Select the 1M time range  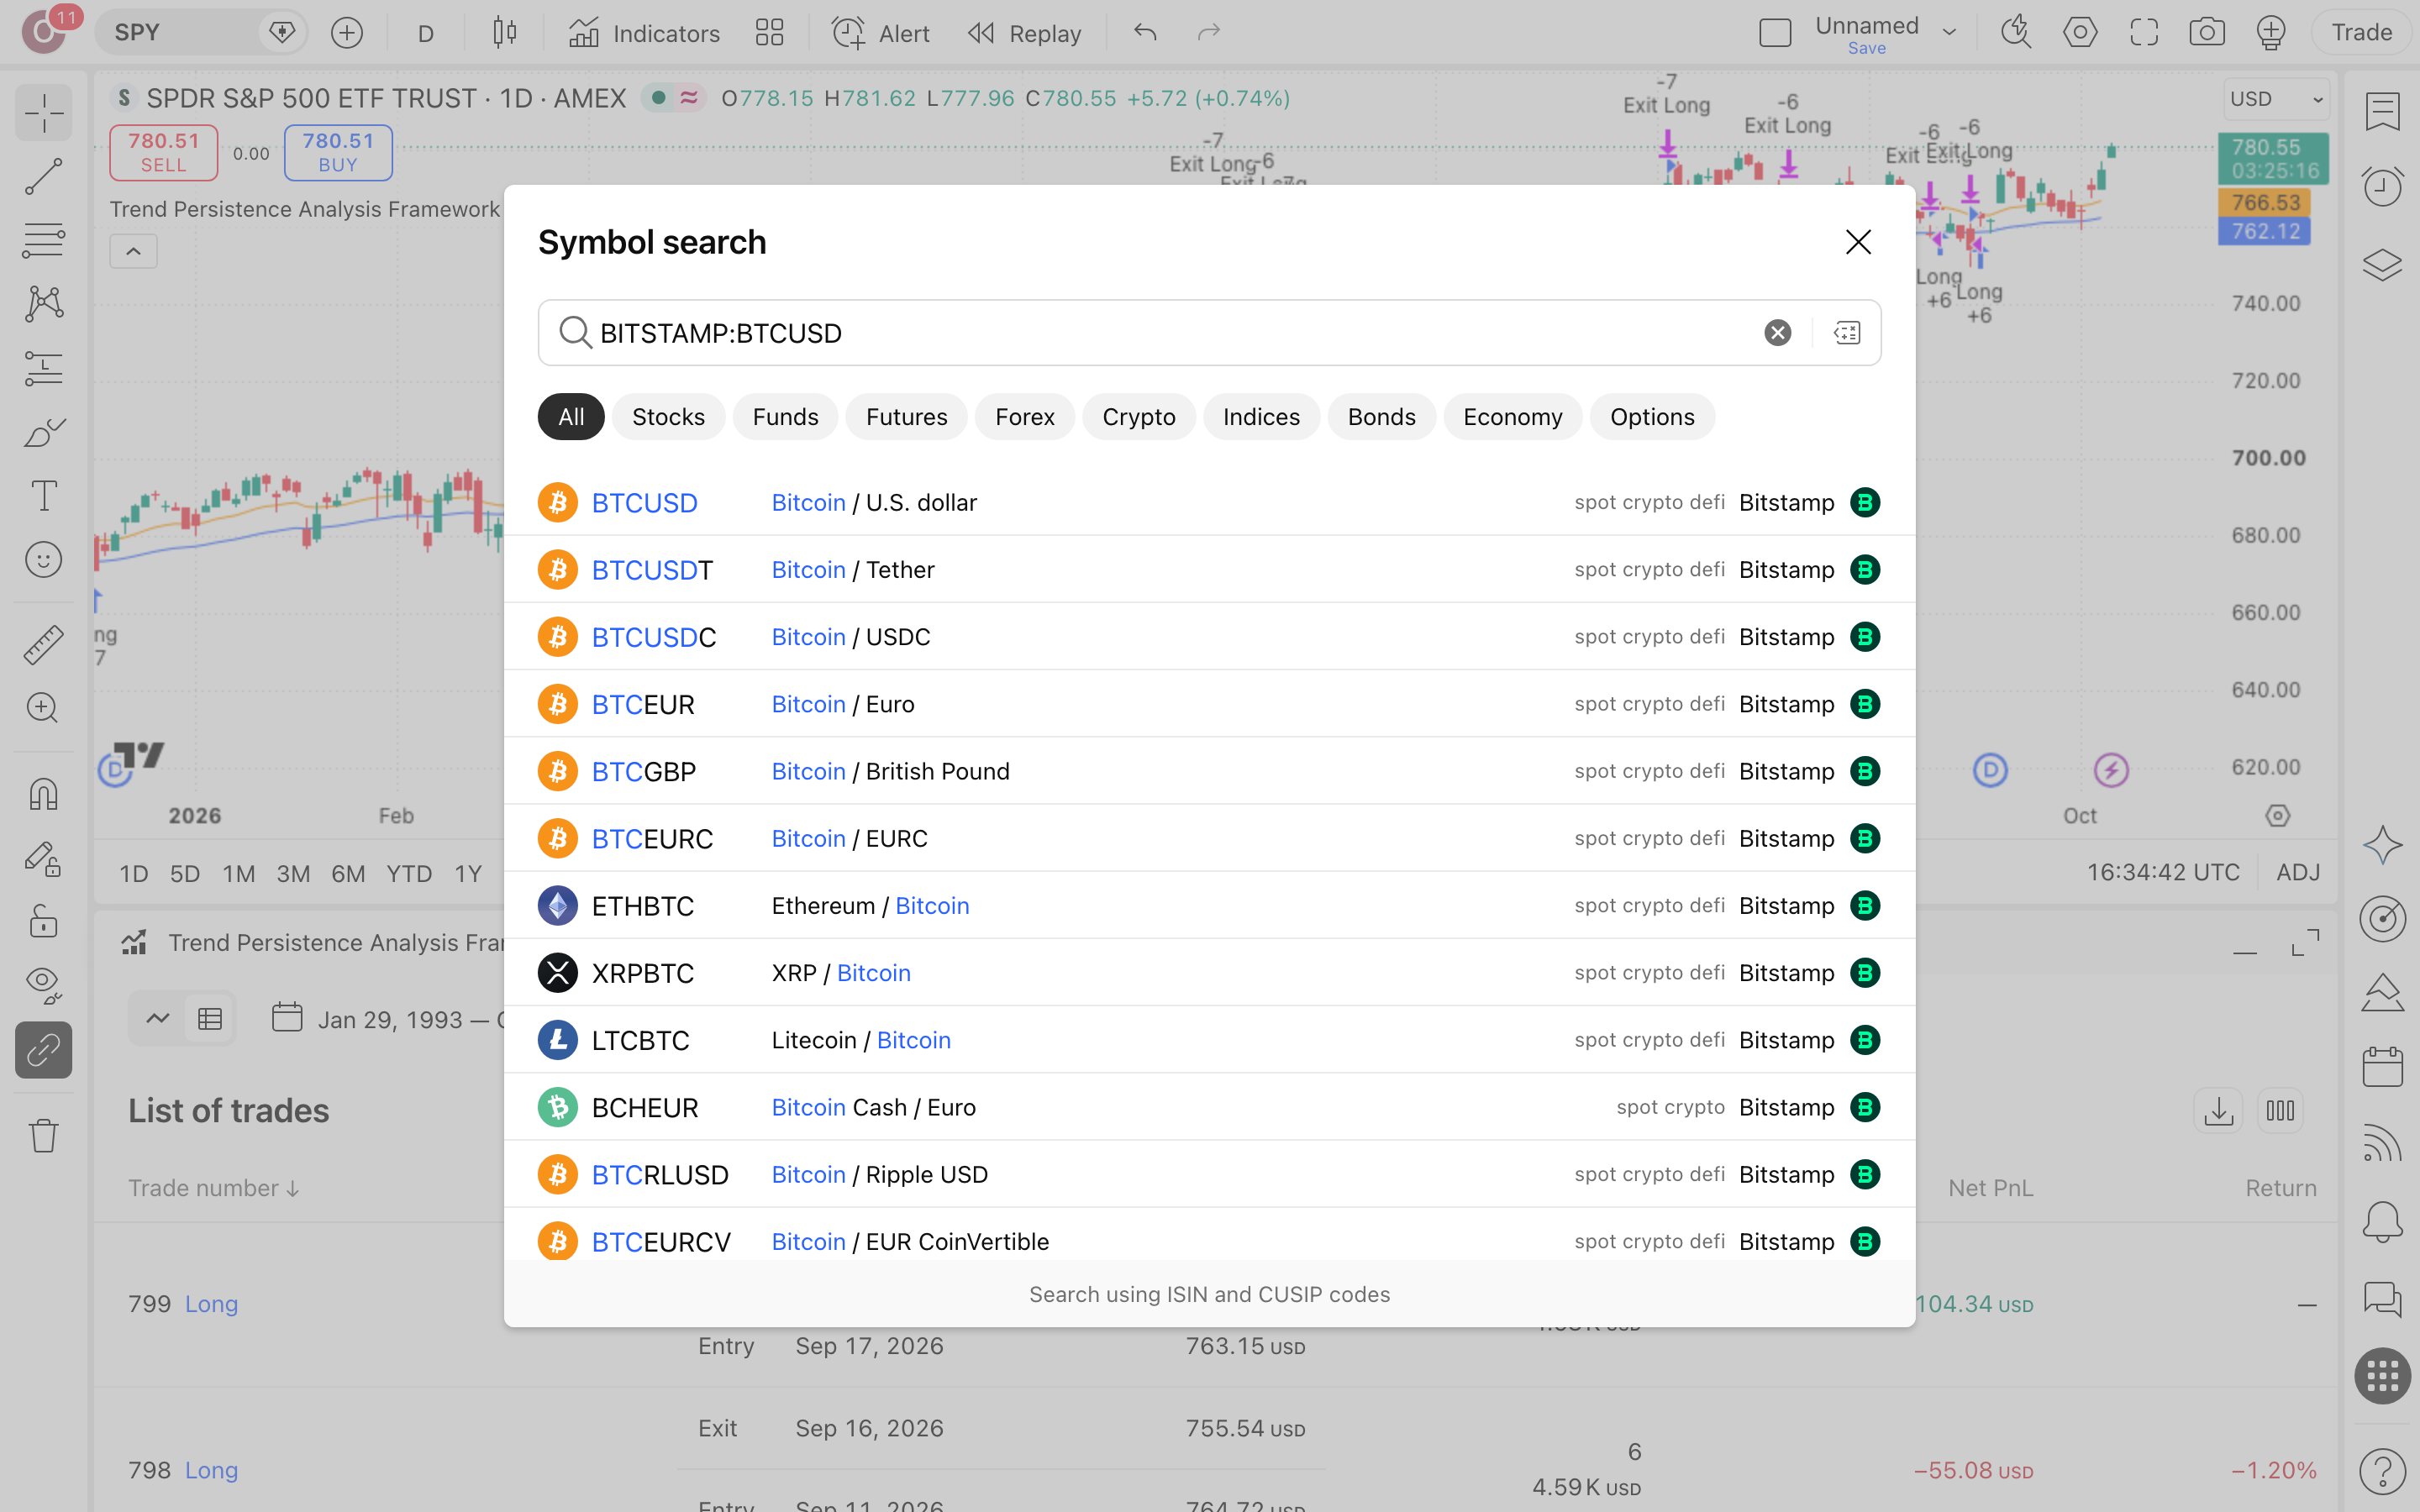[239, 874]
